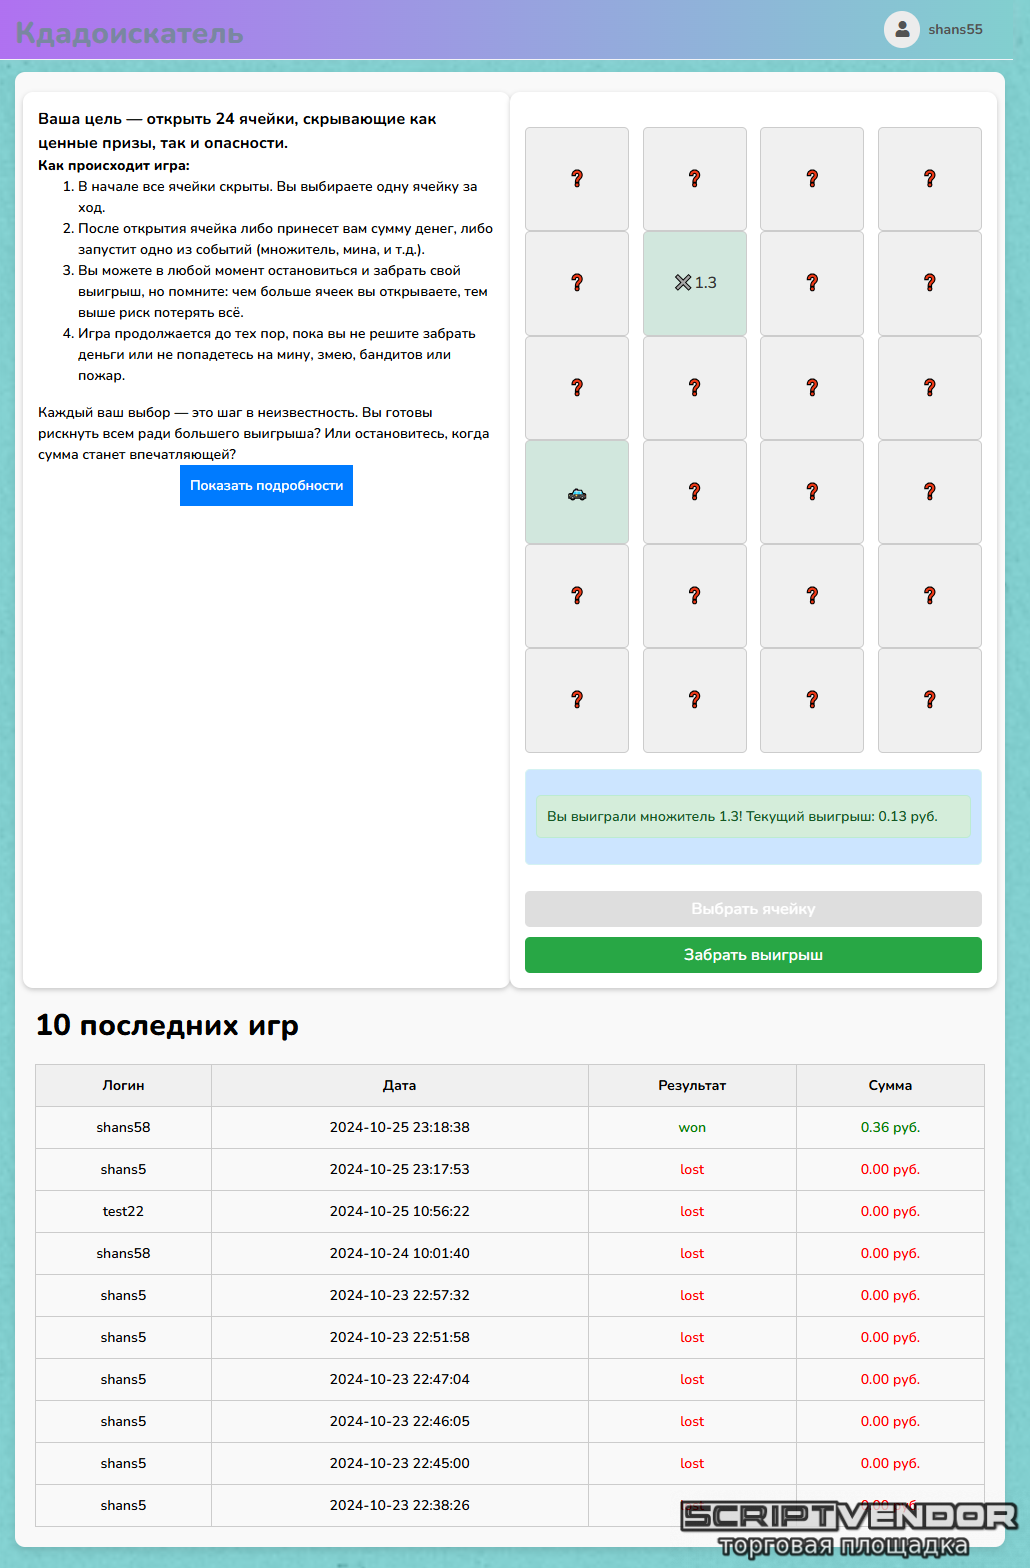
Task: Open hidden cell immediately right of 1.3 multiplier
Action: coord(812,283)
